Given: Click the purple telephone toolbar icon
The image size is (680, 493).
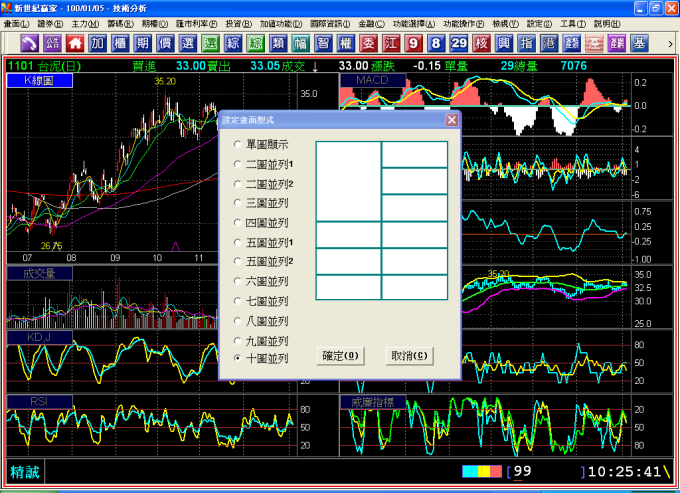Looking at the screenshot, I should coord(29,43).
